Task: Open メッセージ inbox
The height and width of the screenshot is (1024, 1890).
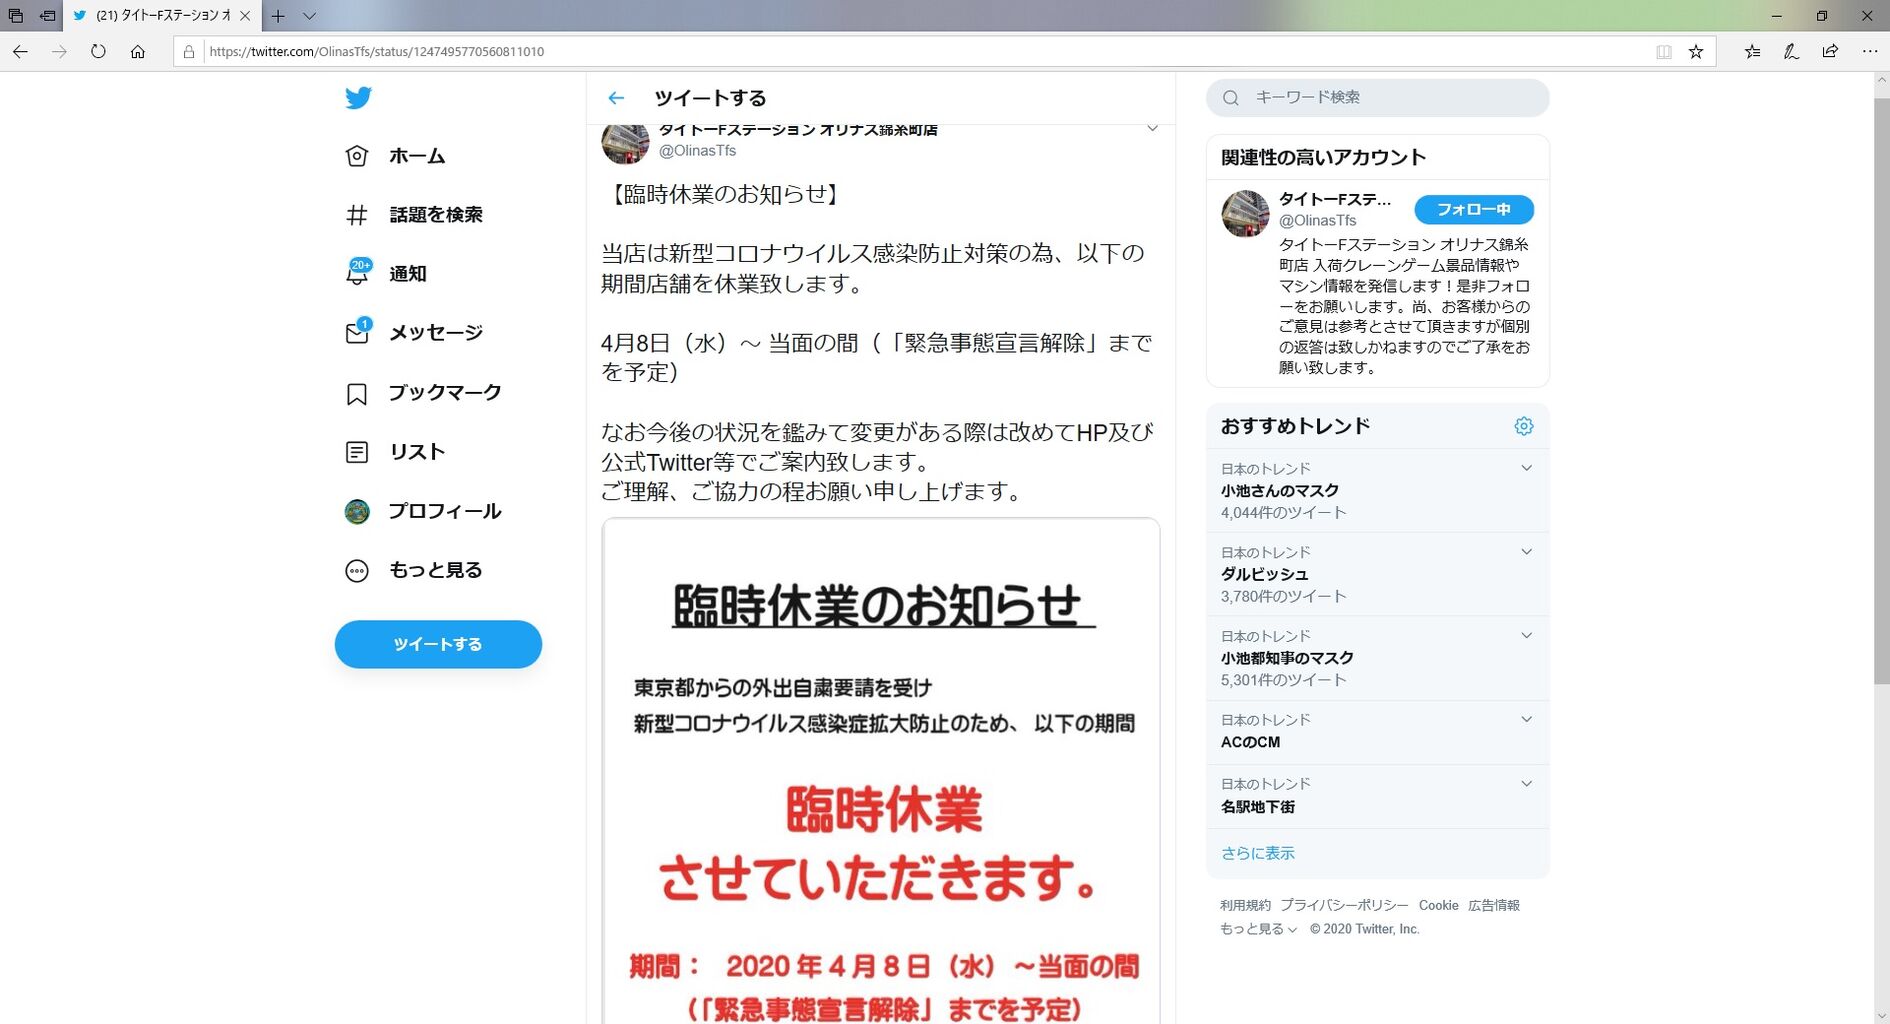Action: pyautogui.click(x=436, y=333)
